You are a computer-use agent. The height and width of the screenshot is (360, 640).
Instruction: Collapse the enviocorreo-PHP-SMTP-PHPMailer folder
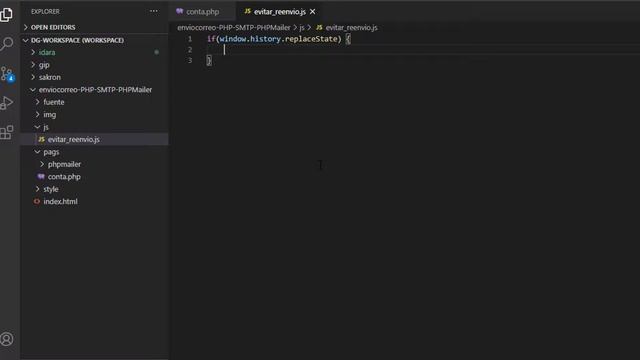point(94,89)
